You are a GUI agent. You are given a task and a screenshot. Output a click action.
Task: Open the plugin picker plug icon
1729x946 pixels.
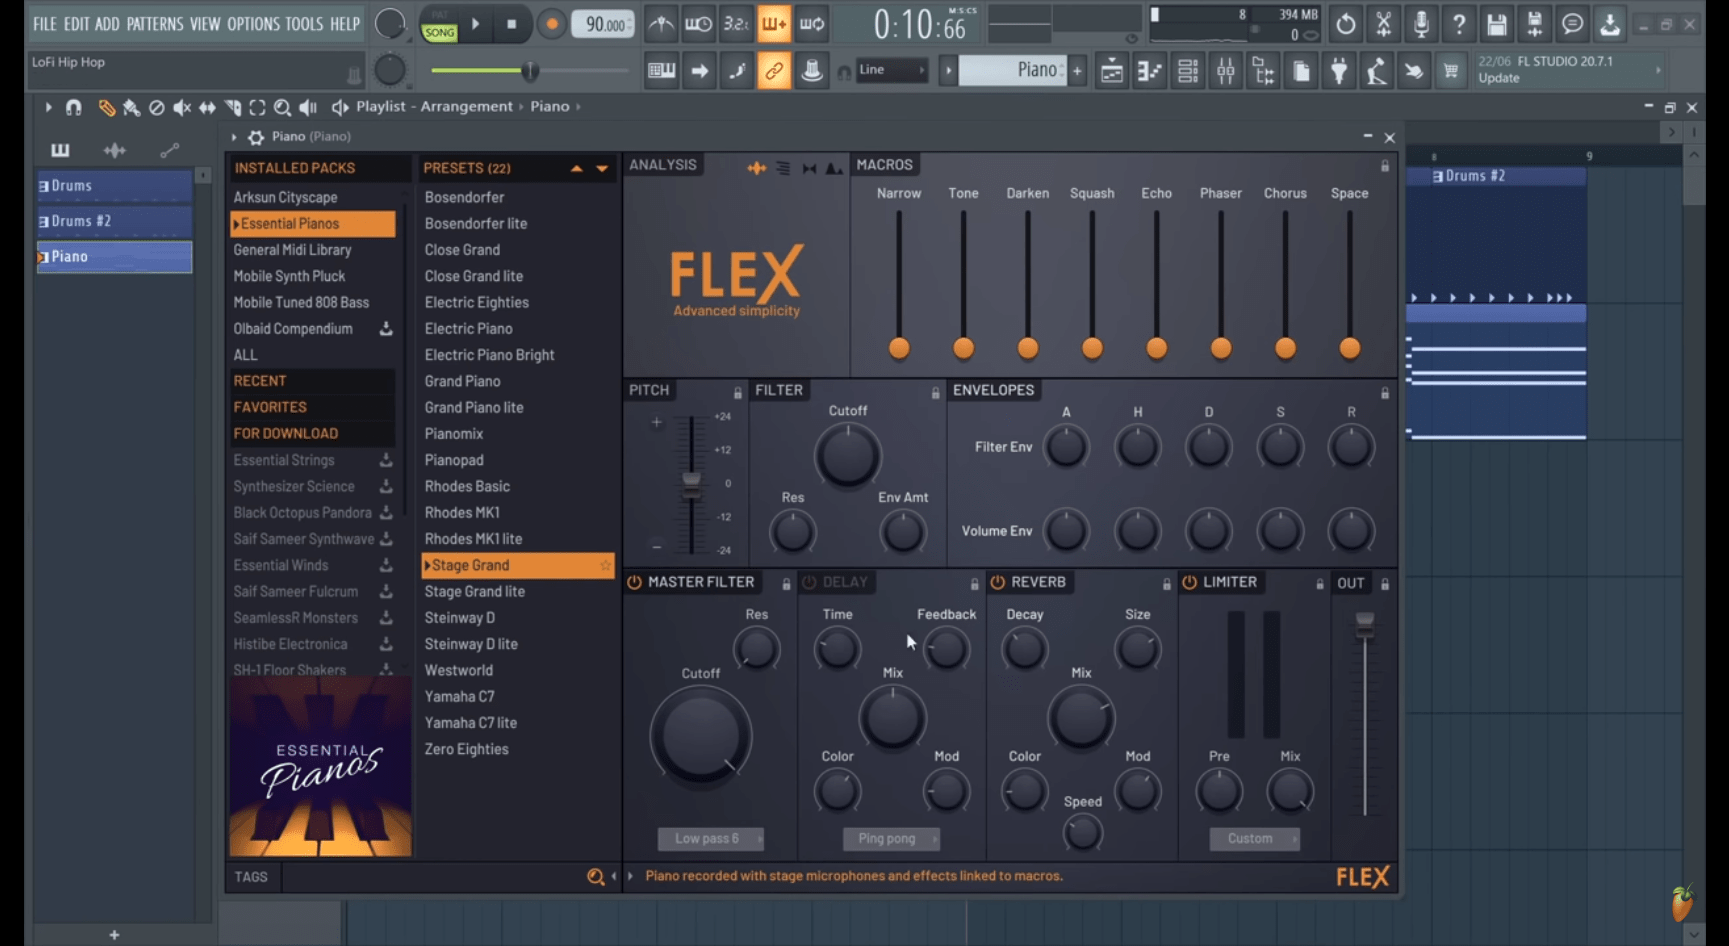point(1338,71)
